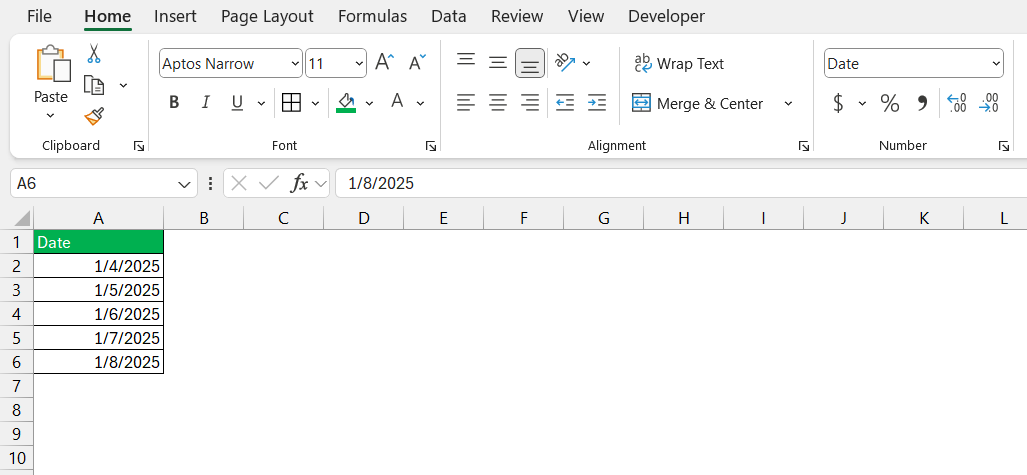The image size is (1027, 475).
Task: Apply comma style
Action: point(922,103)
